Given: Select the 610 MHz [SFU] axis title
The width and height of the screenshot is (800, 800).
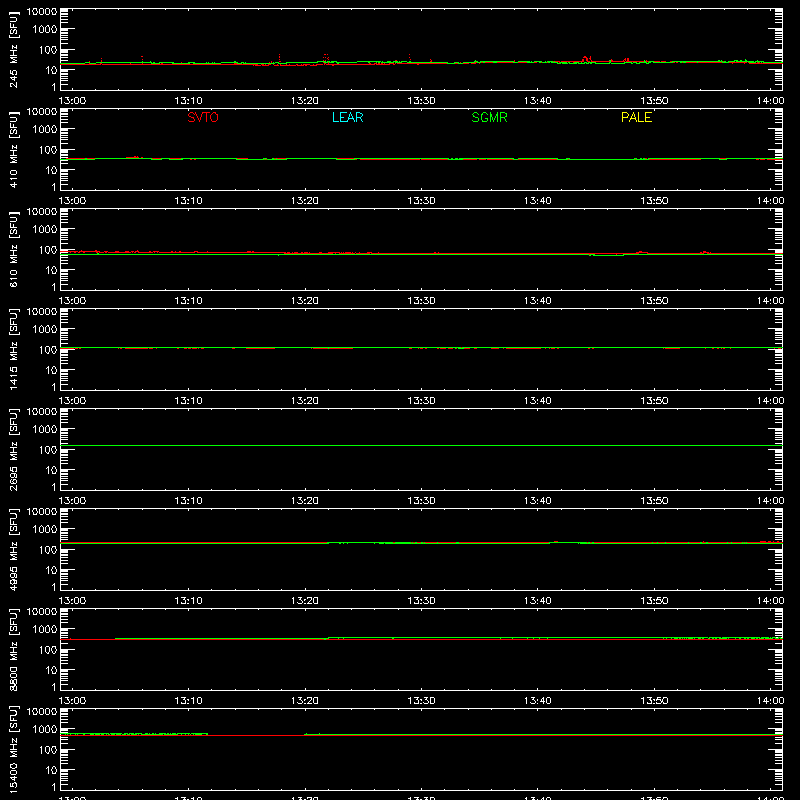Looking at the screenshot, I should click(14, 249).
